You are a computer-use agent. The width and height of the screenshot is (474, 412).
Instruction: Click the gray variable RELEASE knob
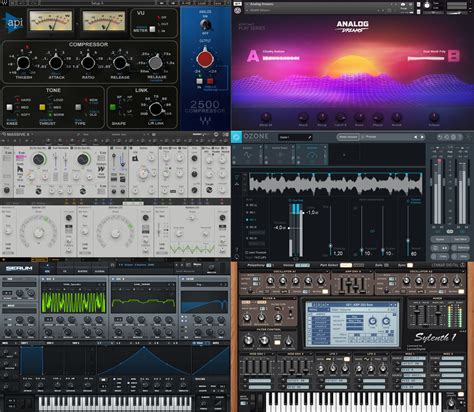pyautogui.click(x=155, y=62)
